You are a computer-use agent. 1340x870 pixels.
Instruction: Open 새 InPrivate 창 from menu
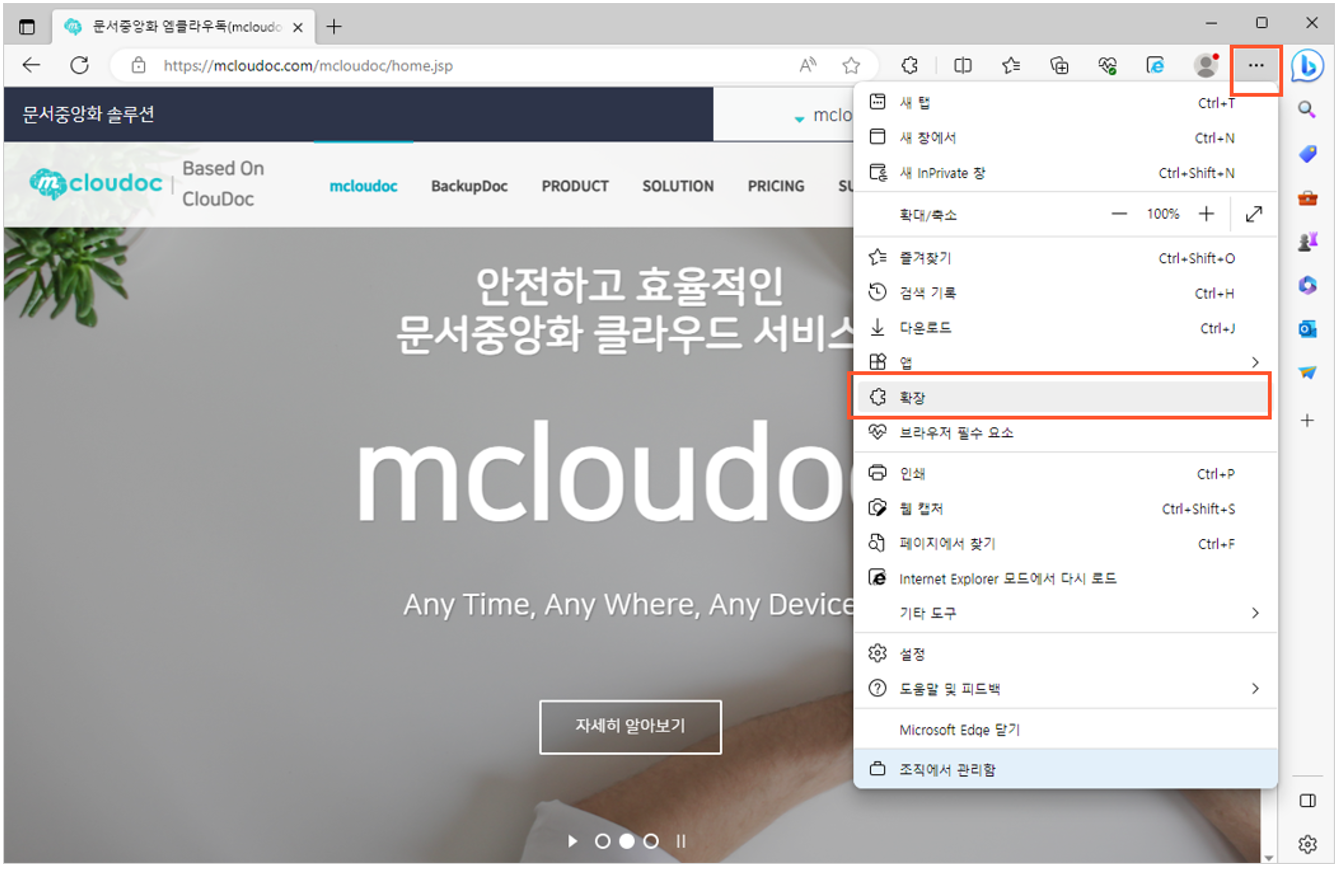point(1065,173)
